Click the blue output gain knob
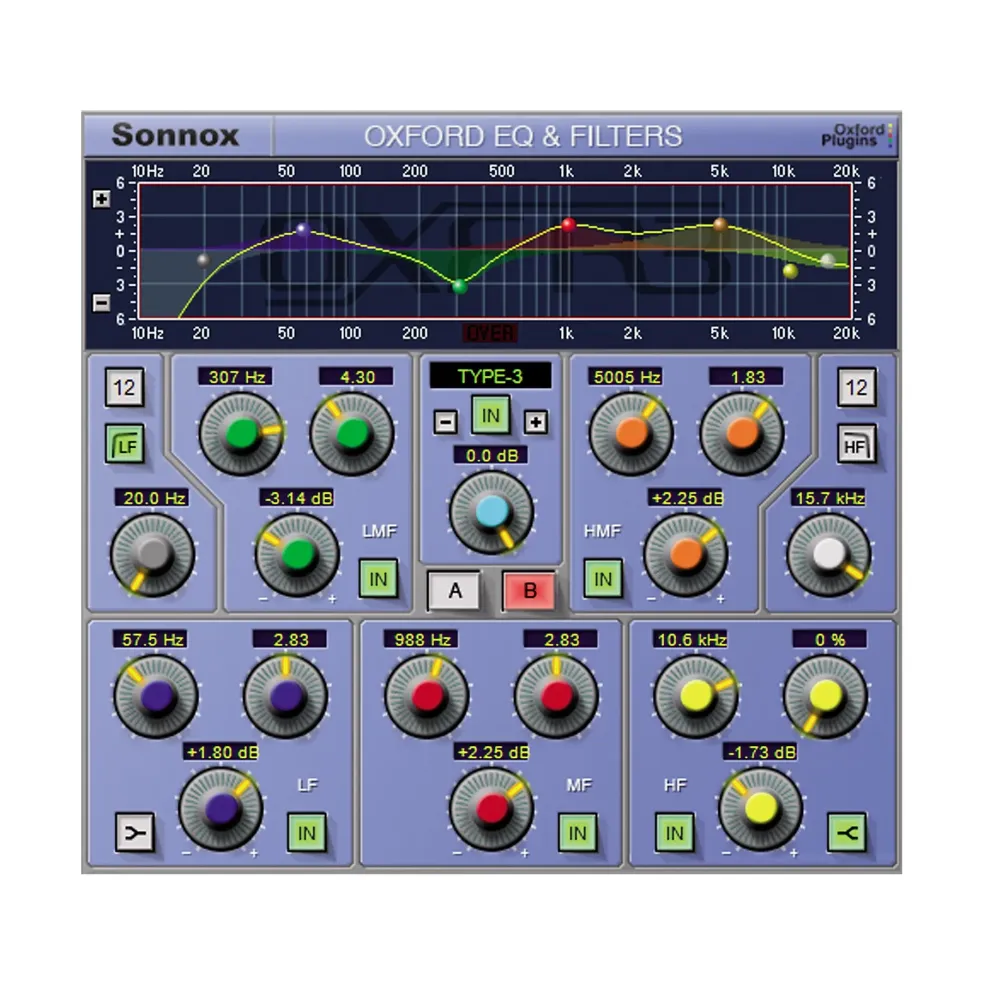The height and width of the screenshot is (985, 984). point(491,512)
